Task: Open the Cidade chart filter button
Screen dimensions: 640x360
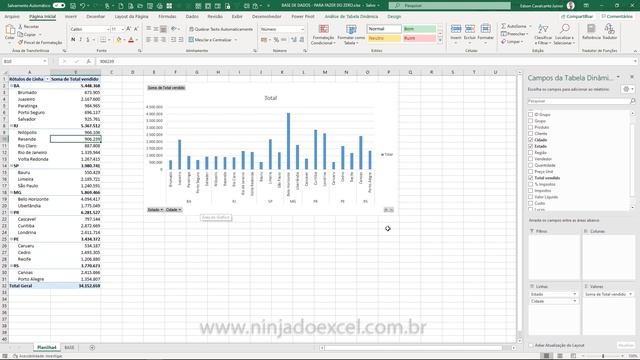Action: coord(173,210)
